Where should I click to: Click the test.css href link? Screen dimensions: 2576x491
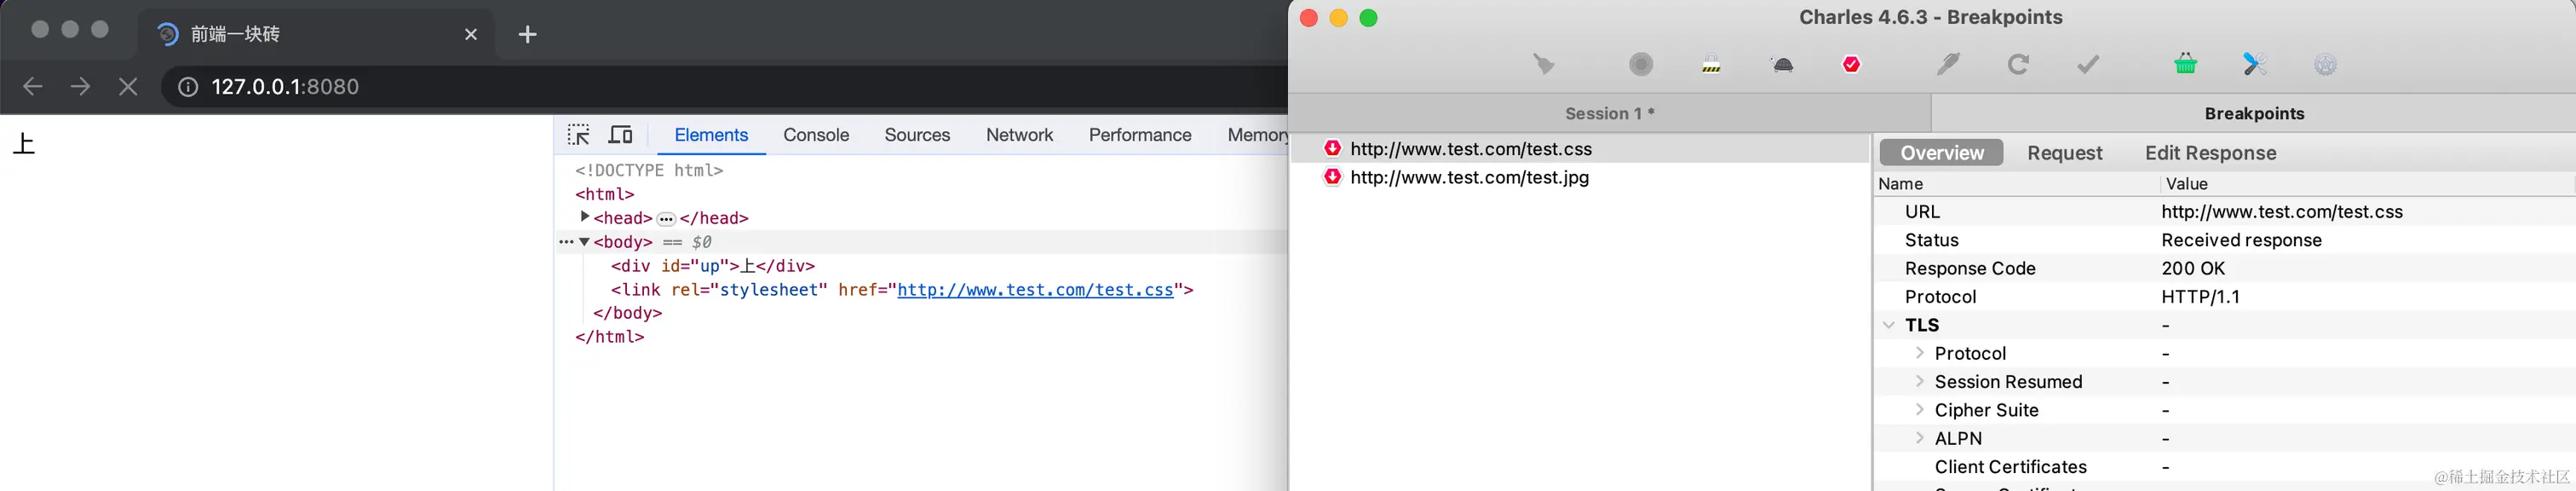coord(1034,290)
